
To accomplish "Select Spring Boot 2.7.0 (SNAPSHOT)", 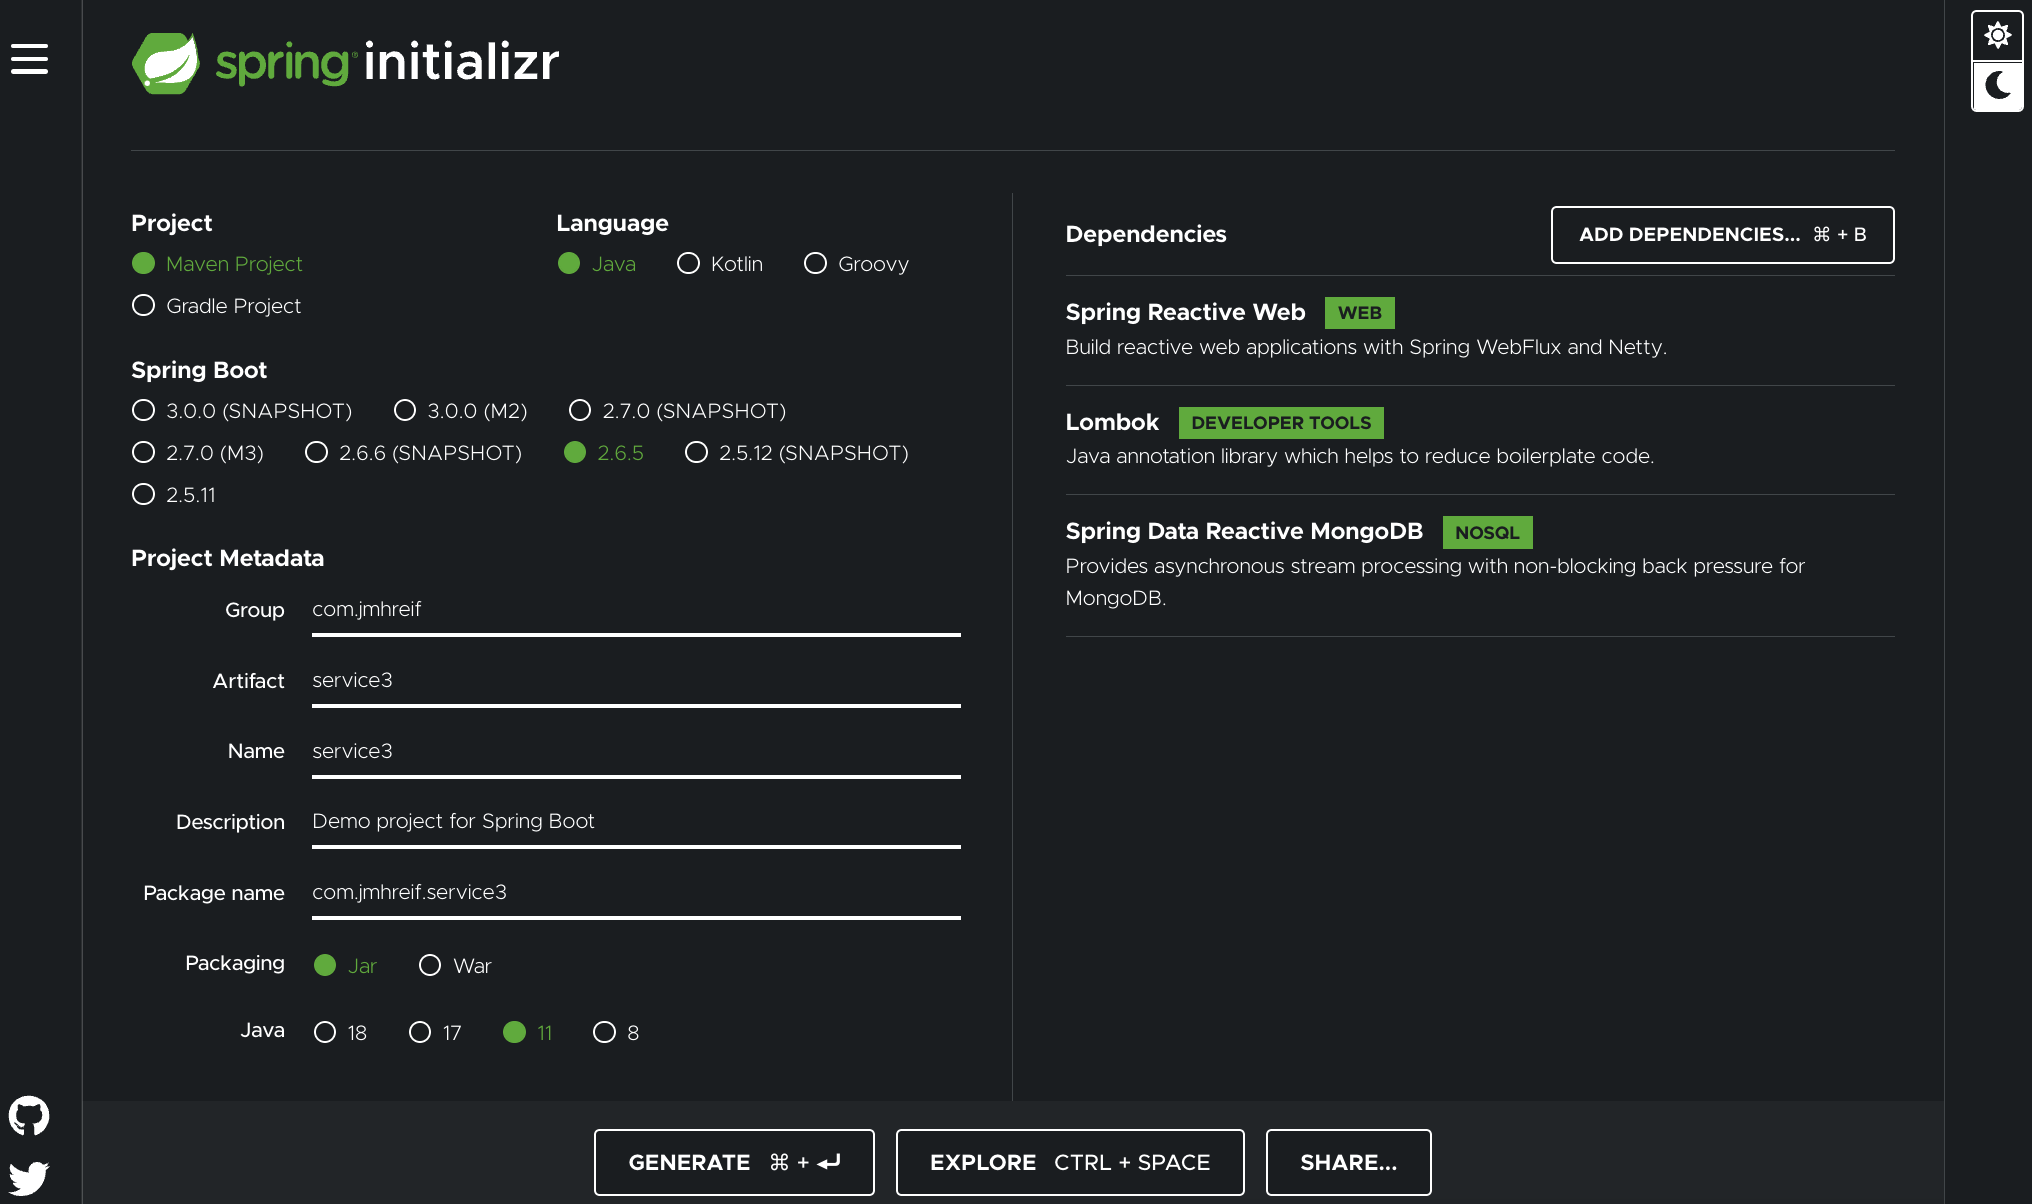I will (677, 411).
